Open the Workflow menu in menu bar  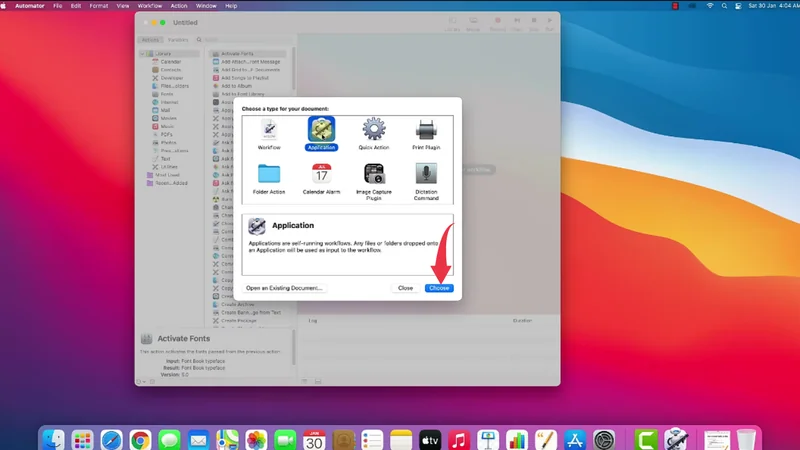pyautogui.click(x=148, y=5)
